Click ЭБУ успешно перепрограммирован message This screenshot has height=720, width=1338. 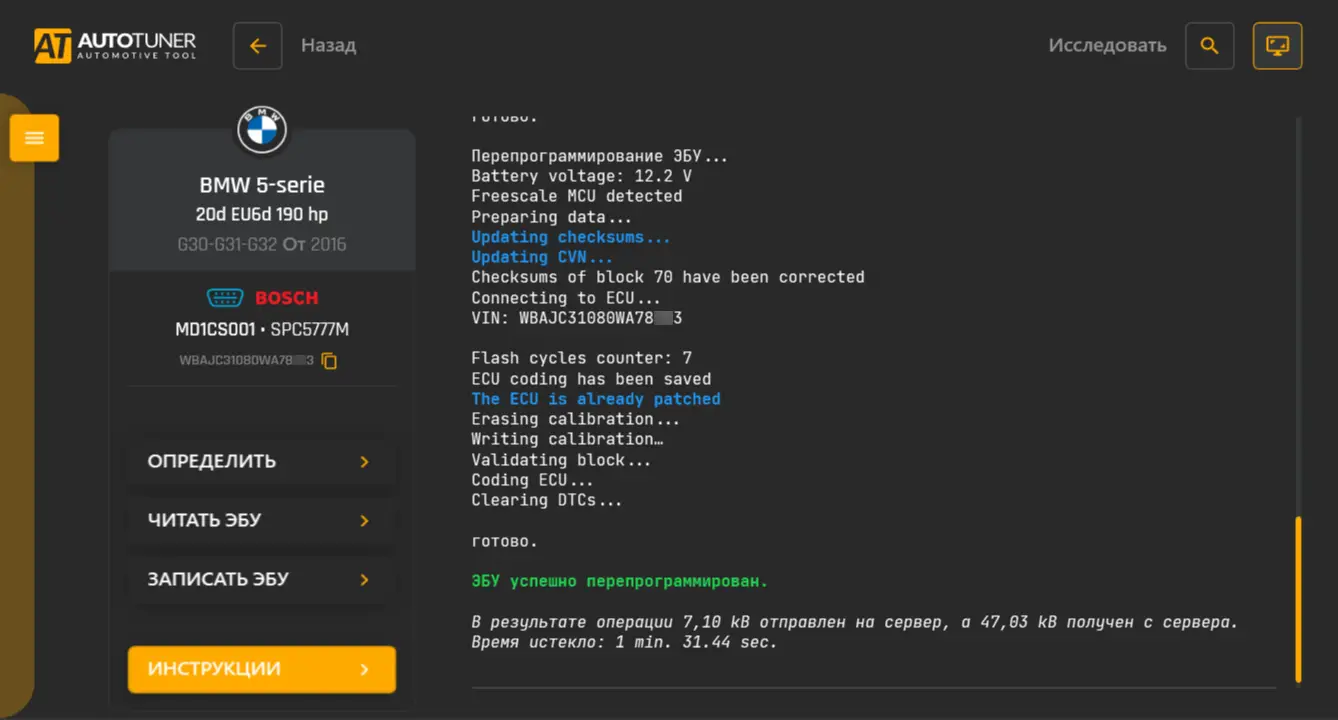(x=620, y=581)
